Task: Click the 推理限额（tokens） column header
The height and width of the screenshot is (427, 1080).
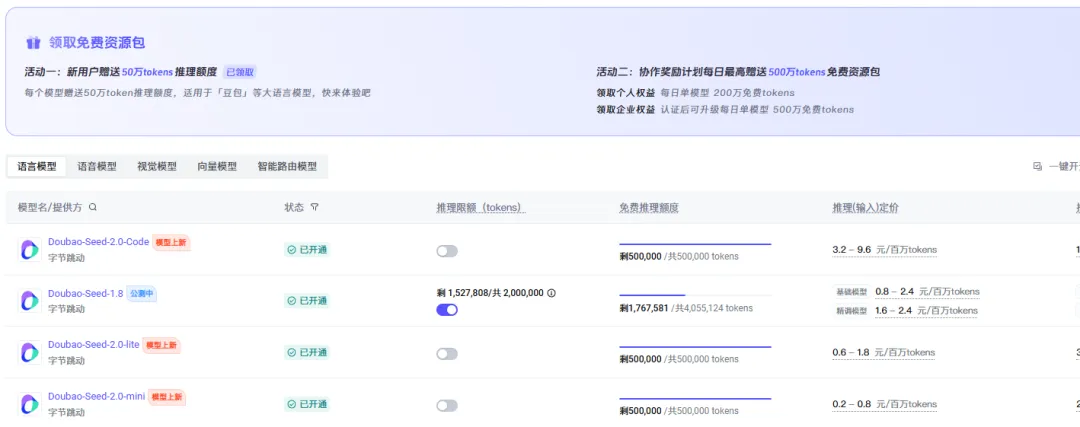Action: pyautogui.click(x=481, y=207)
